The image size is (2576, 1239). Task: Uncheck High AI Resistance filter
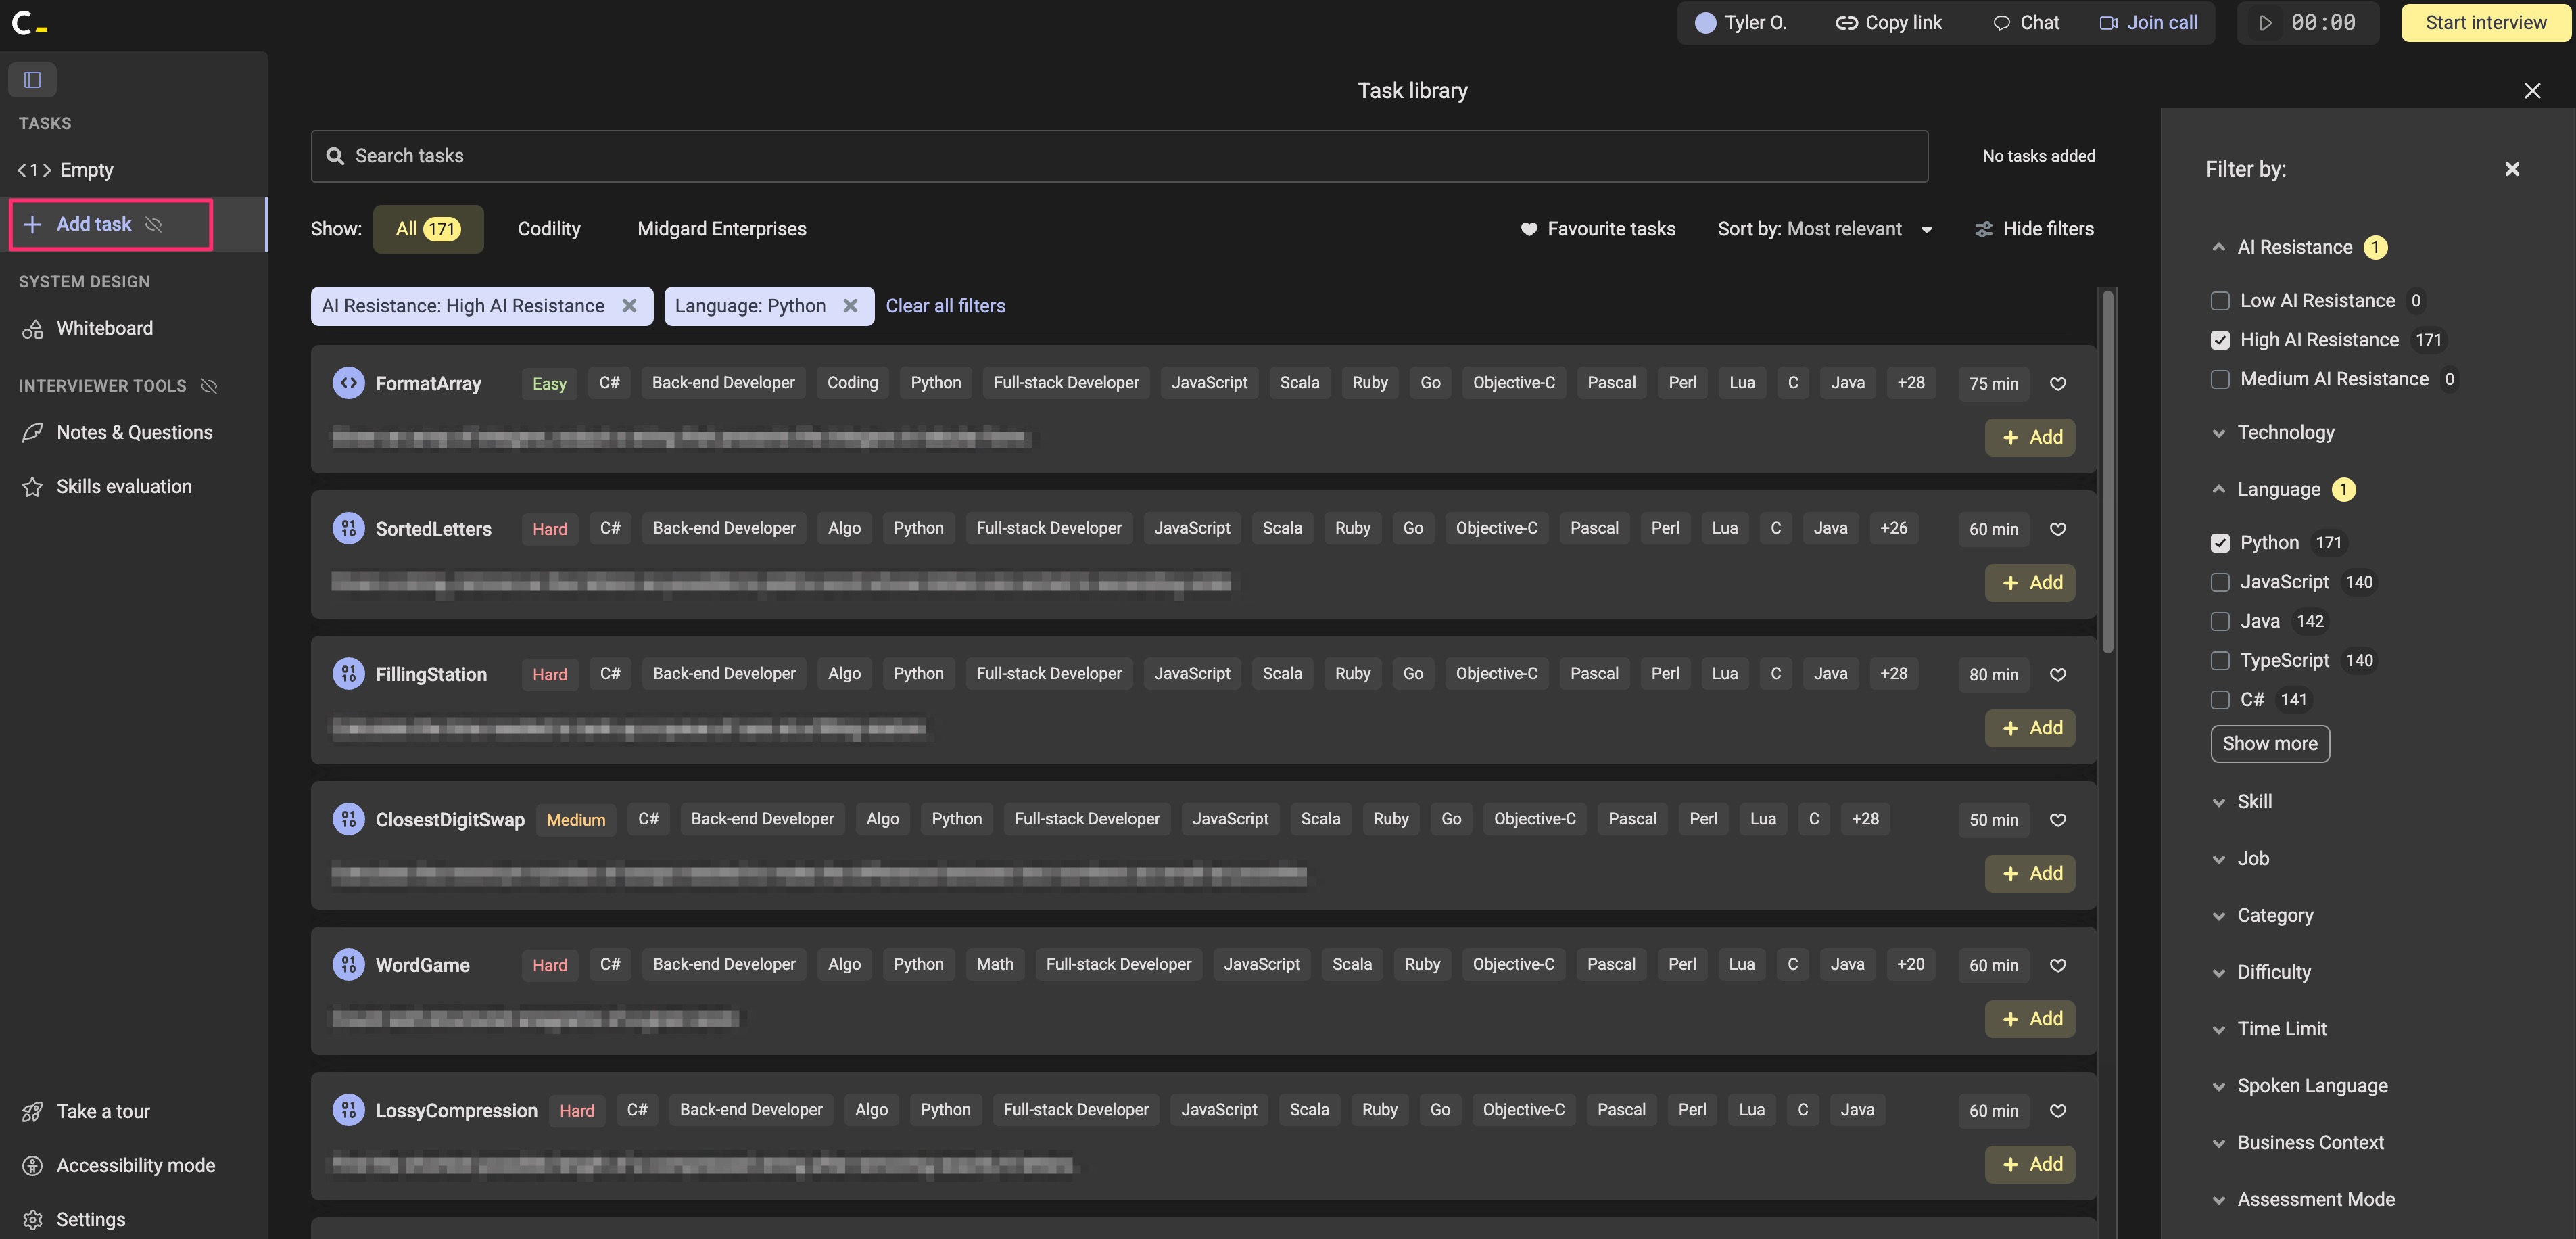click(x=2219, y=340)
